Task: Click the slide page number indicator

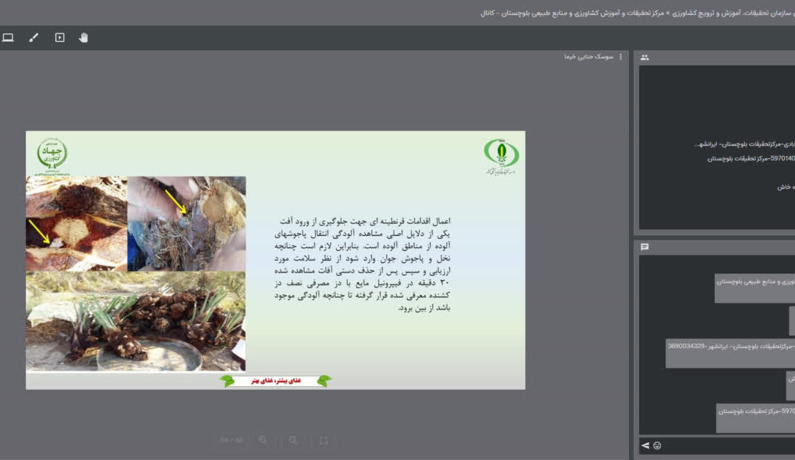Action: (231, 440)
